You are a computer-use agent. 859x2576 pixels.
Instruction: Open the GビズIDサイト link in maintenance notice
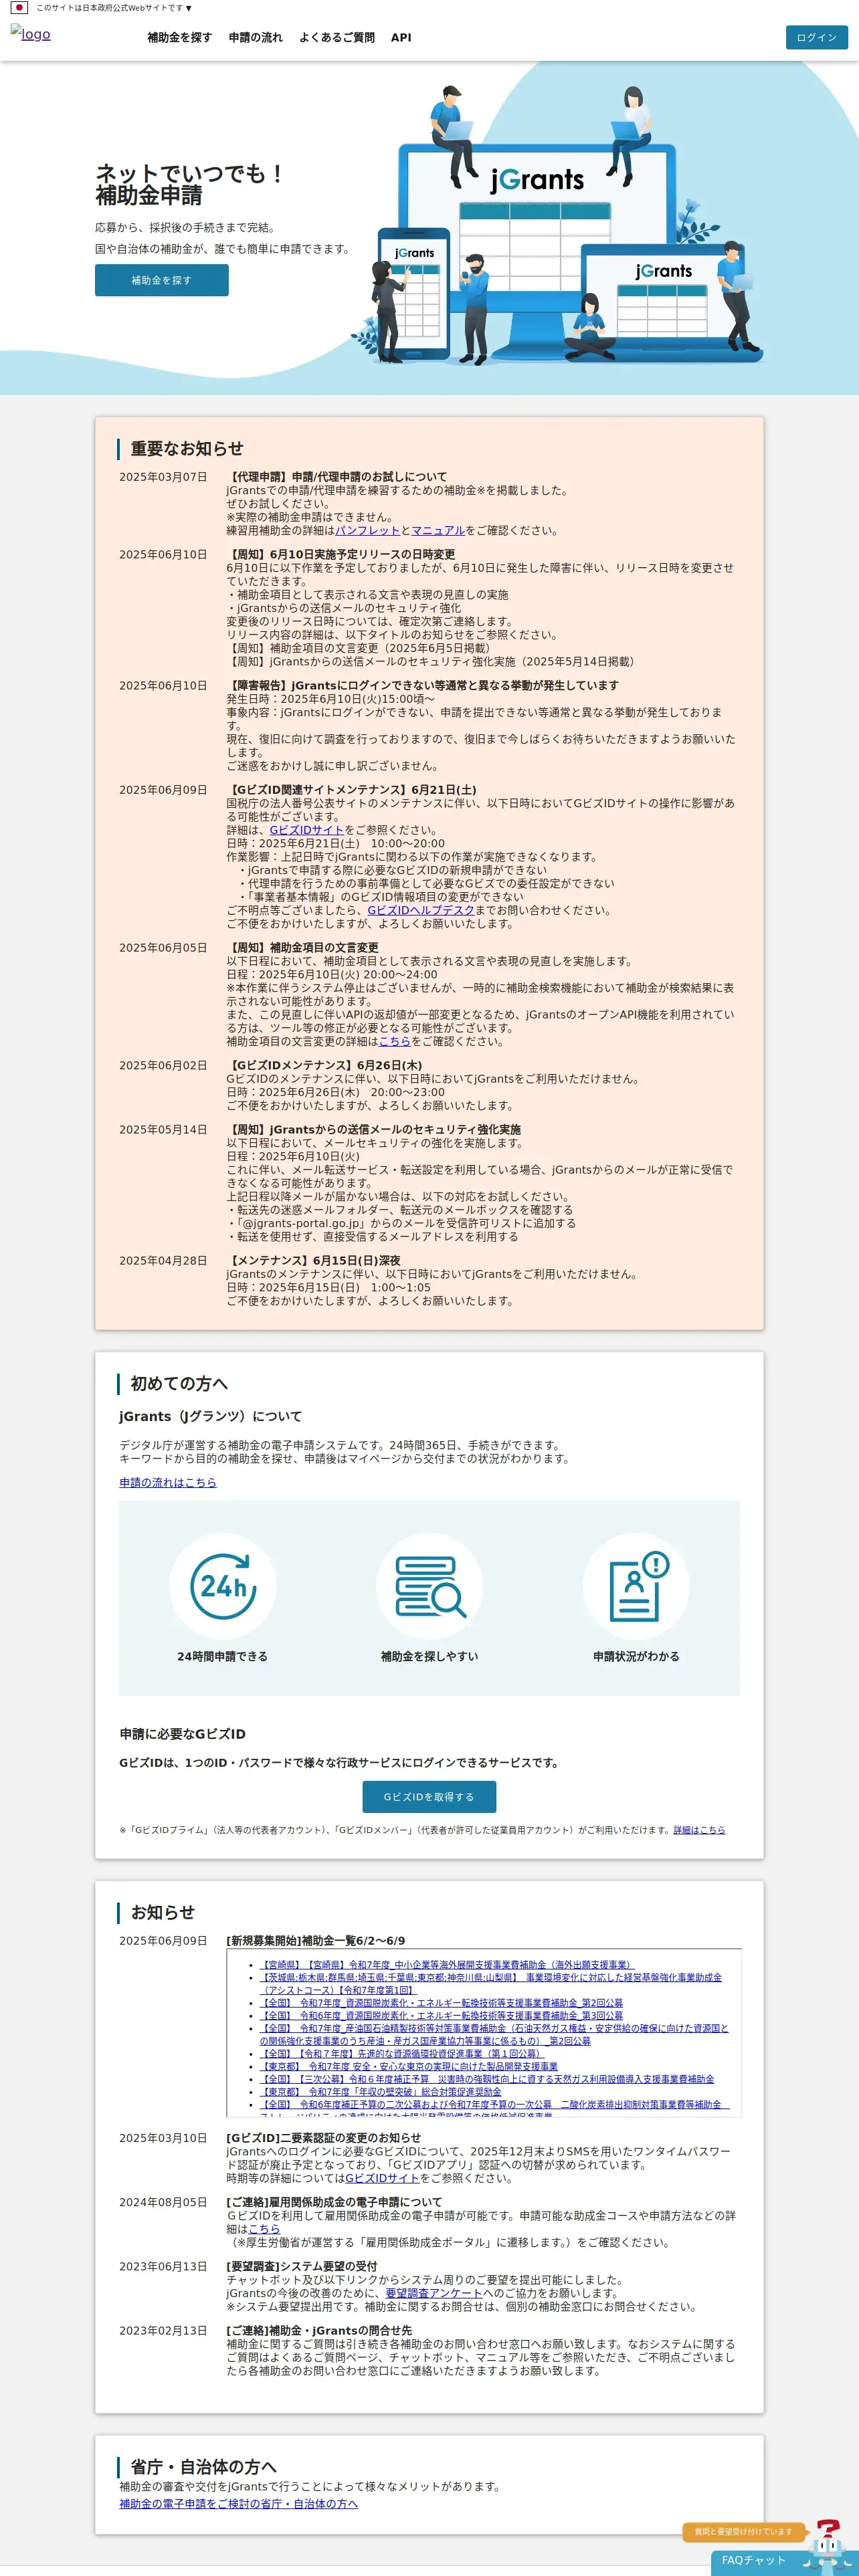tap(306, 830)
